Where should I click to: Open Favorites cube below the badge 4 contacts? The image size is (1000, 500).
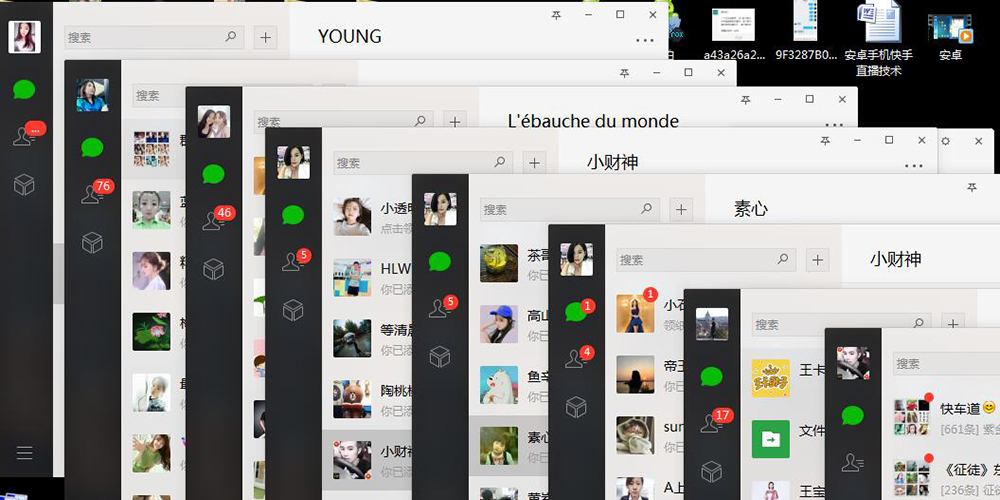576,407
